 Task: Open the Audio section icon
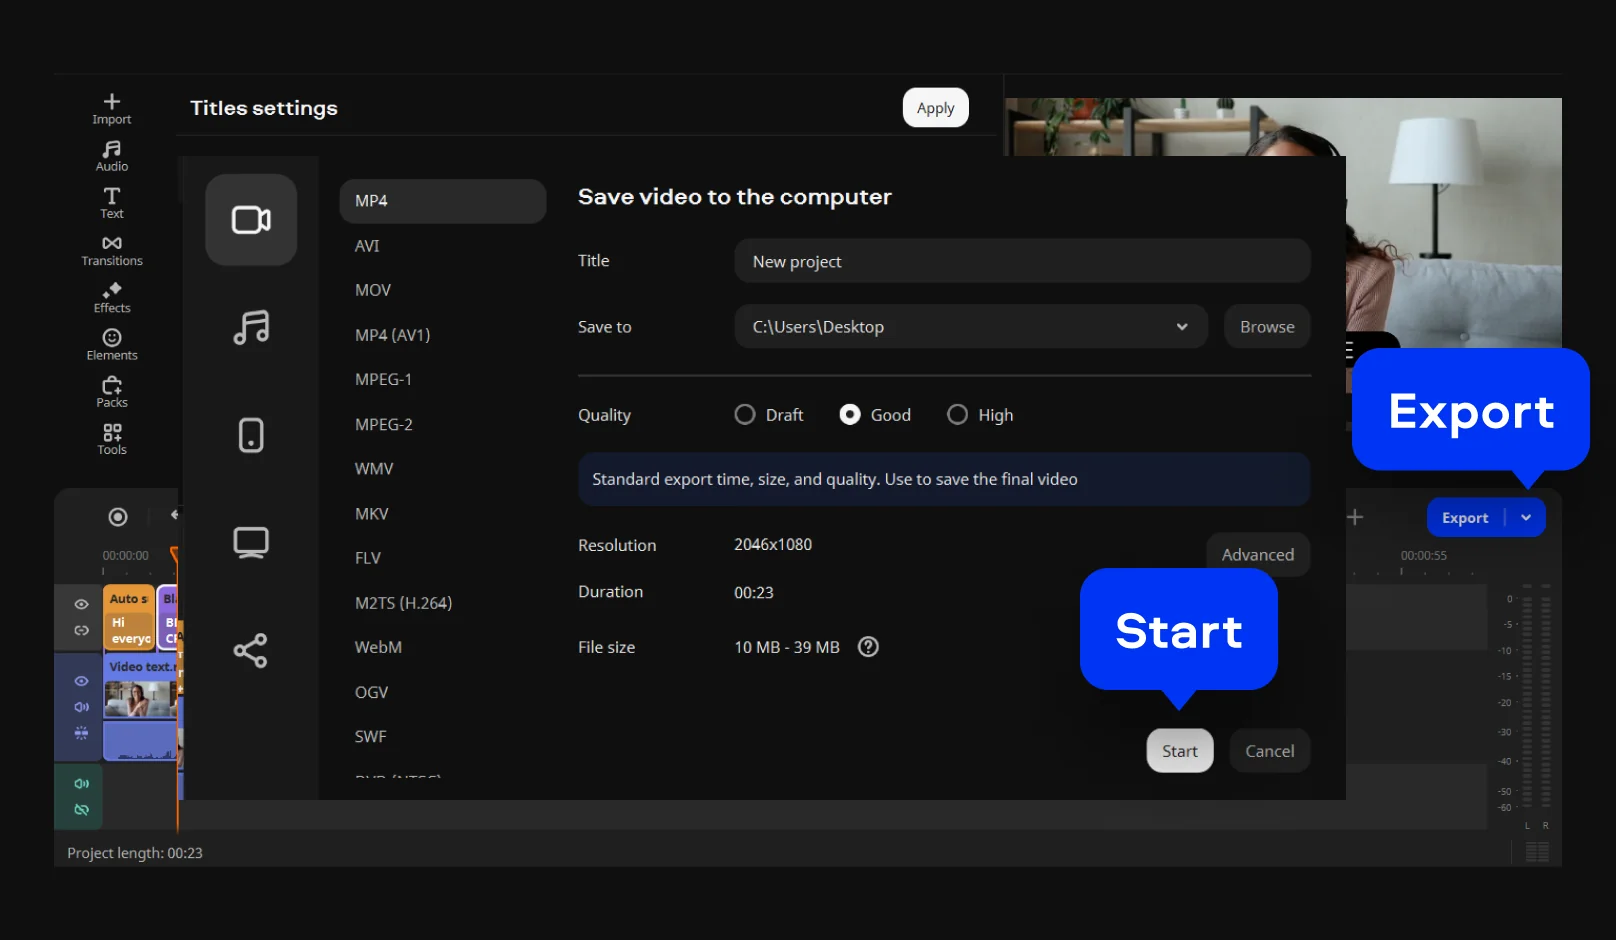point(111,155)
